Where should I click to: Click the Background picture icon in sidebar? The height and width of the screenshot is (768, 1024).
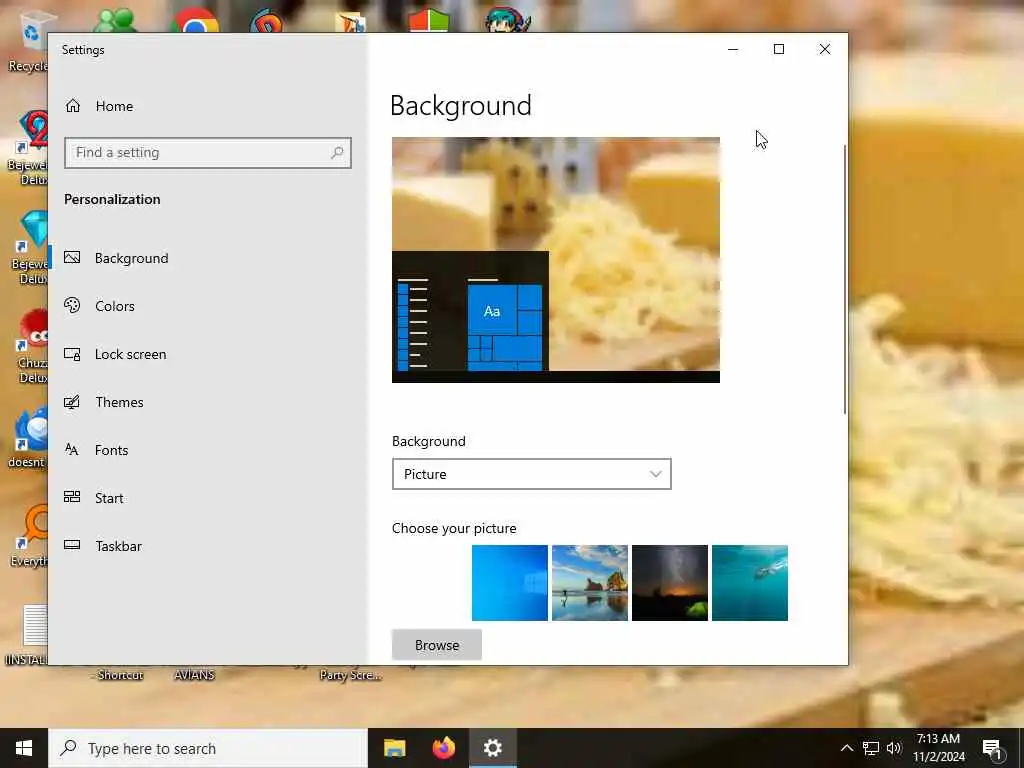72,257
